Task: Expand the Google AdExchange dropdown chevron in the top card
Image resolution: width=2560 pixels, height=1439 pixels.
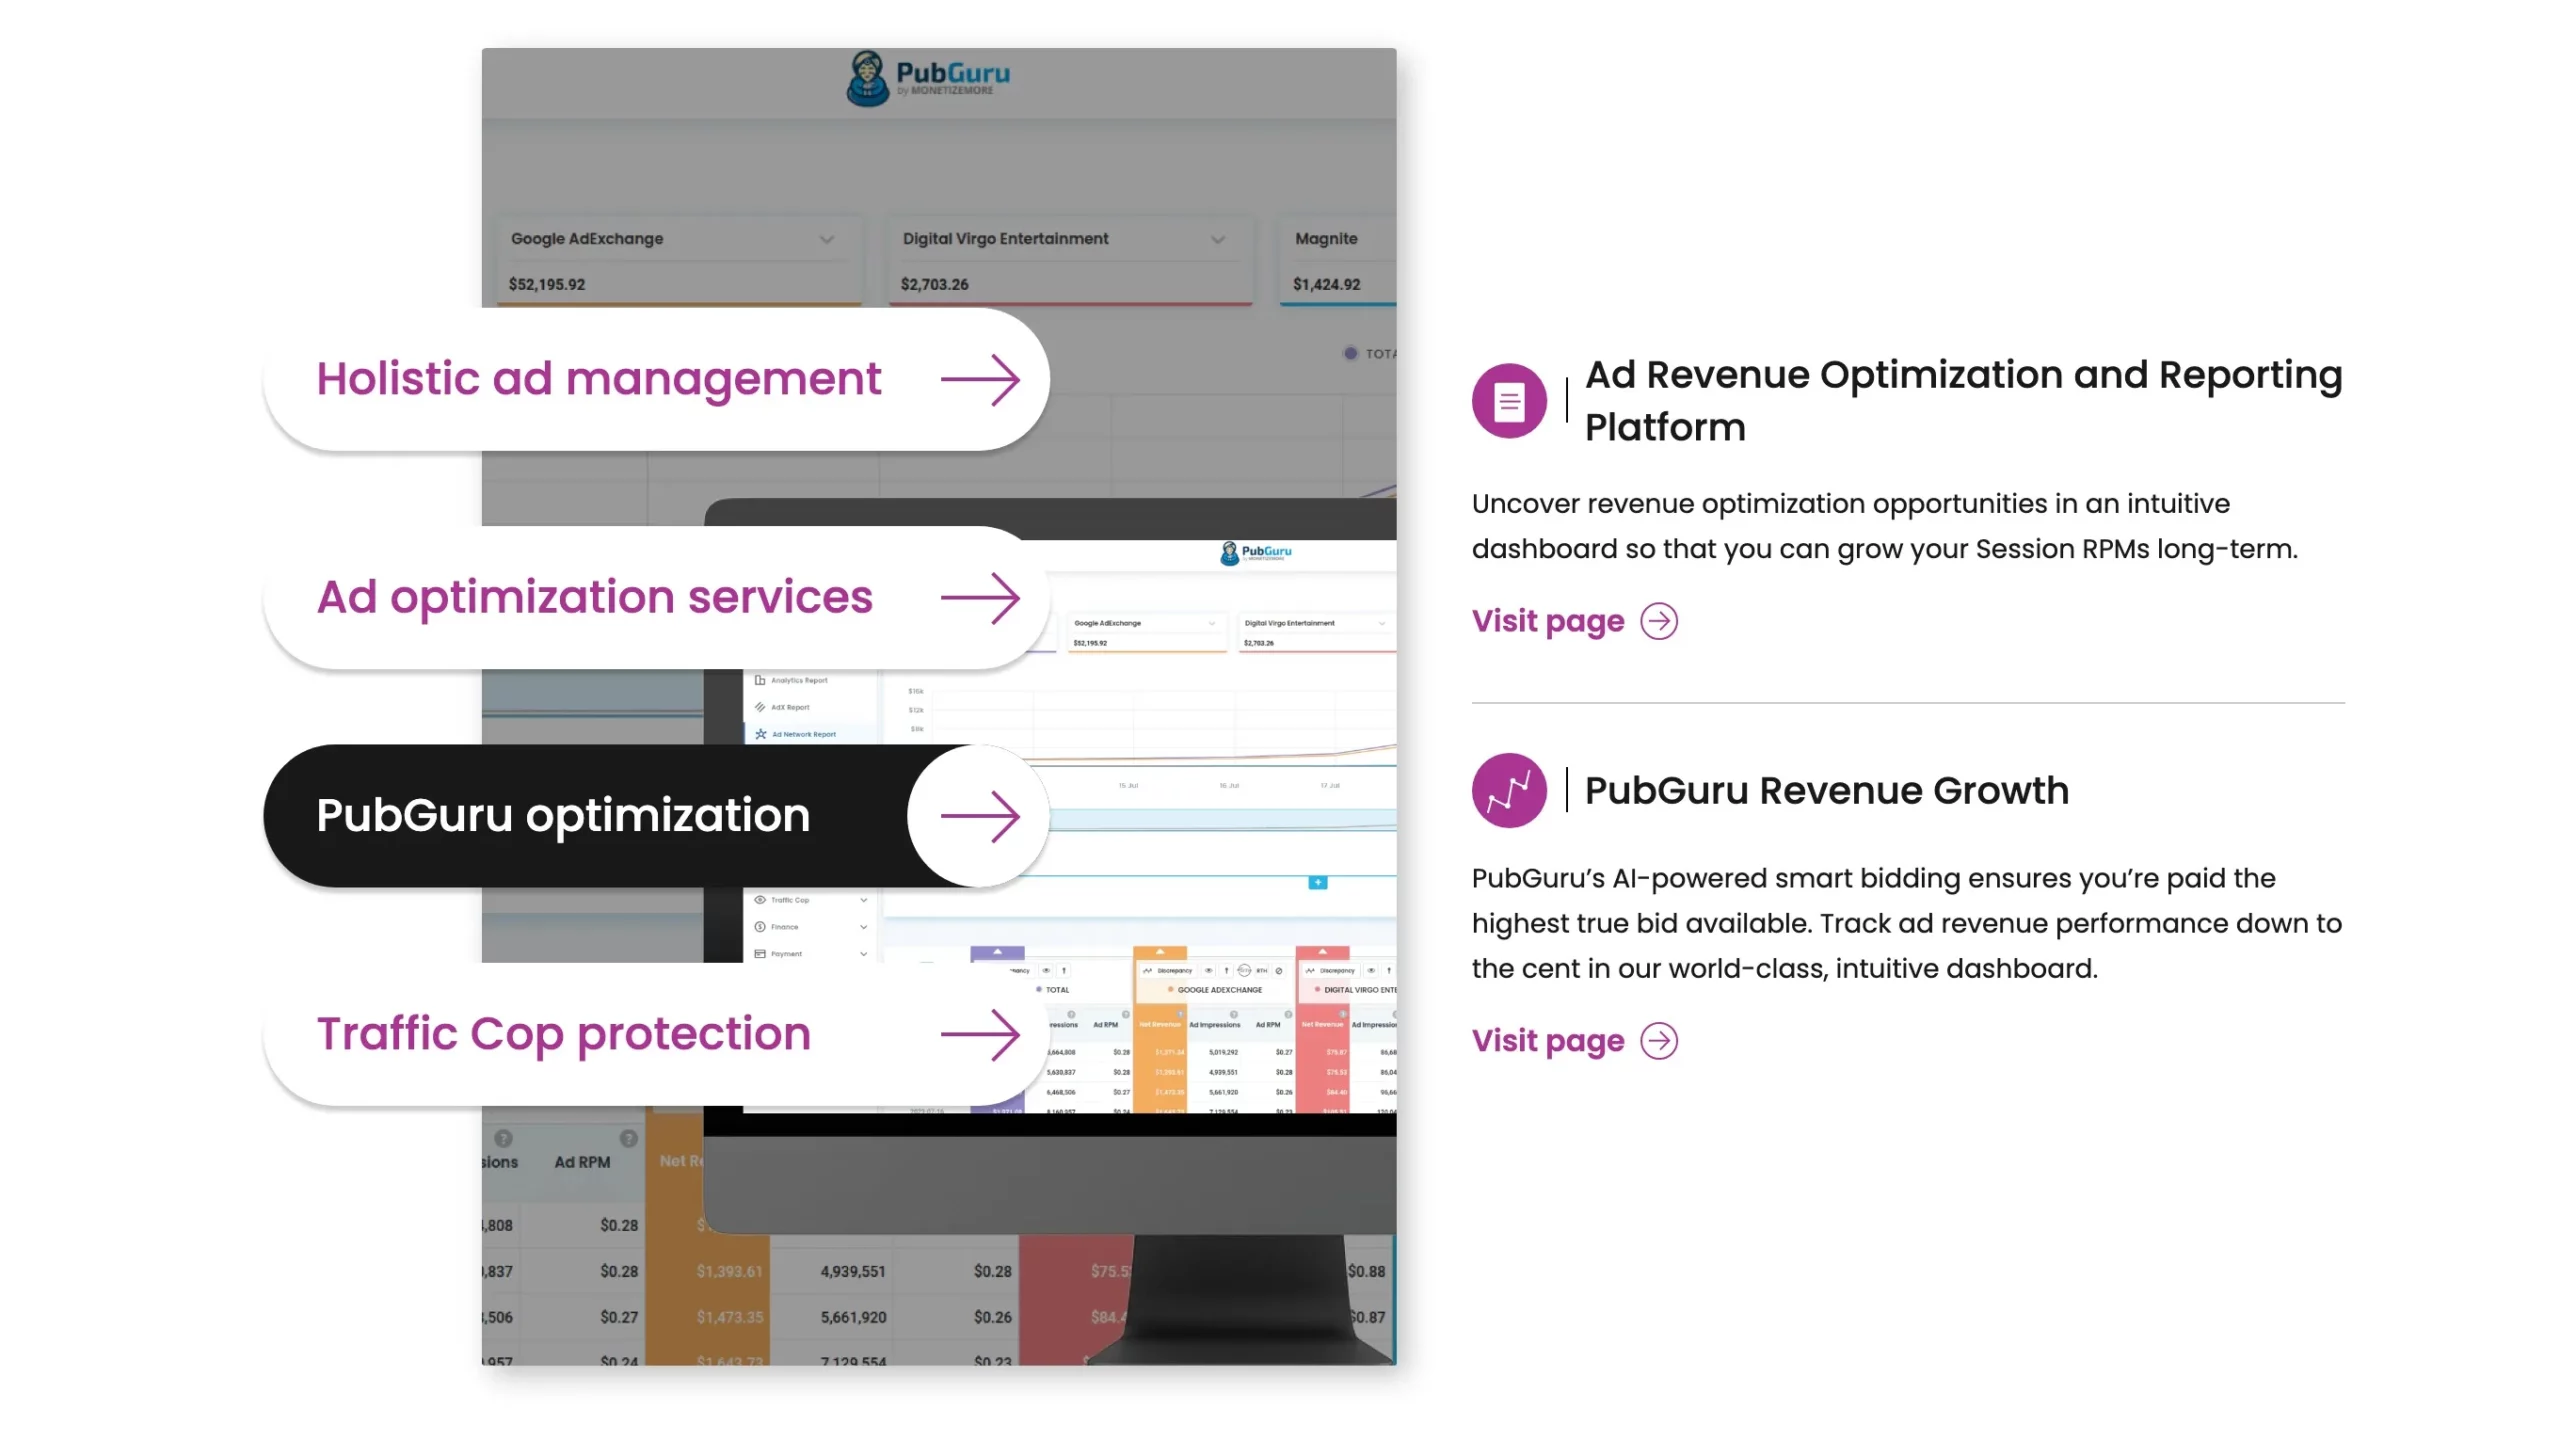Action: [x=826, y=239]
